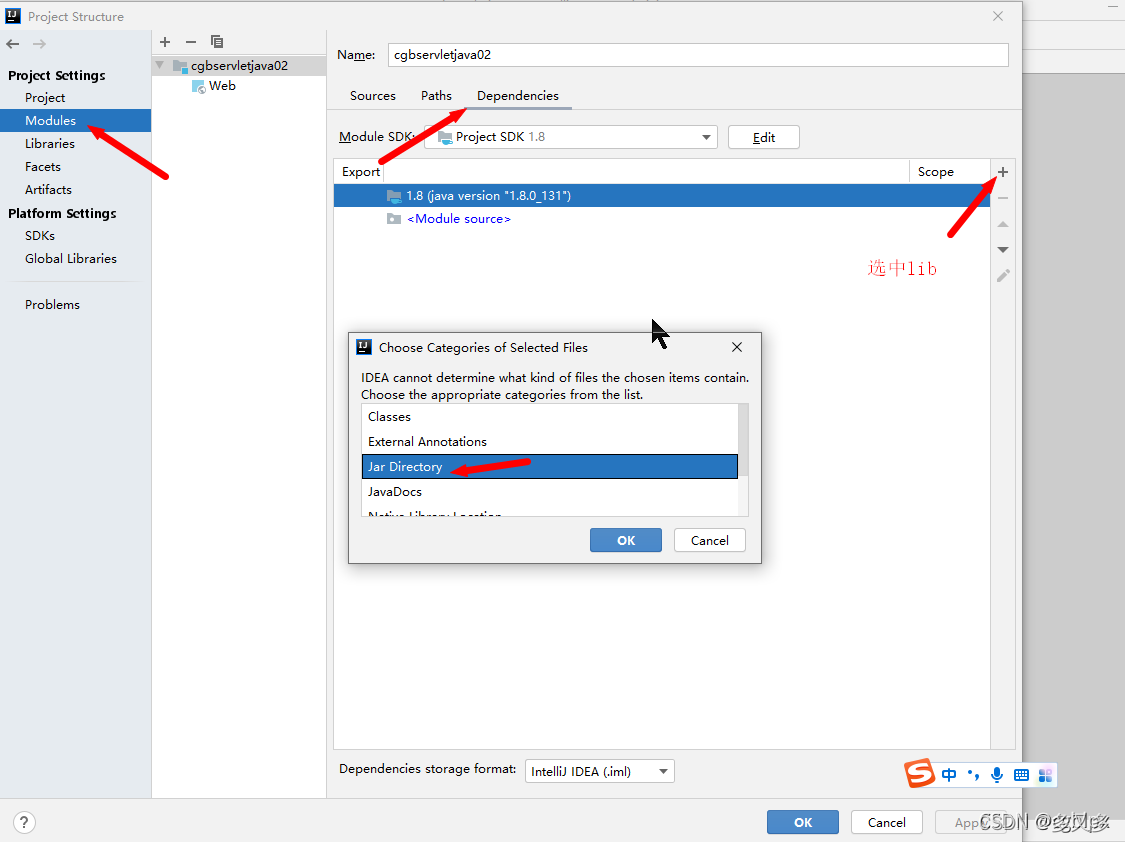Viewport: 1125px width, 842px height.
Task: Click the Sogou input method S icon
Action: coord(920,773)
